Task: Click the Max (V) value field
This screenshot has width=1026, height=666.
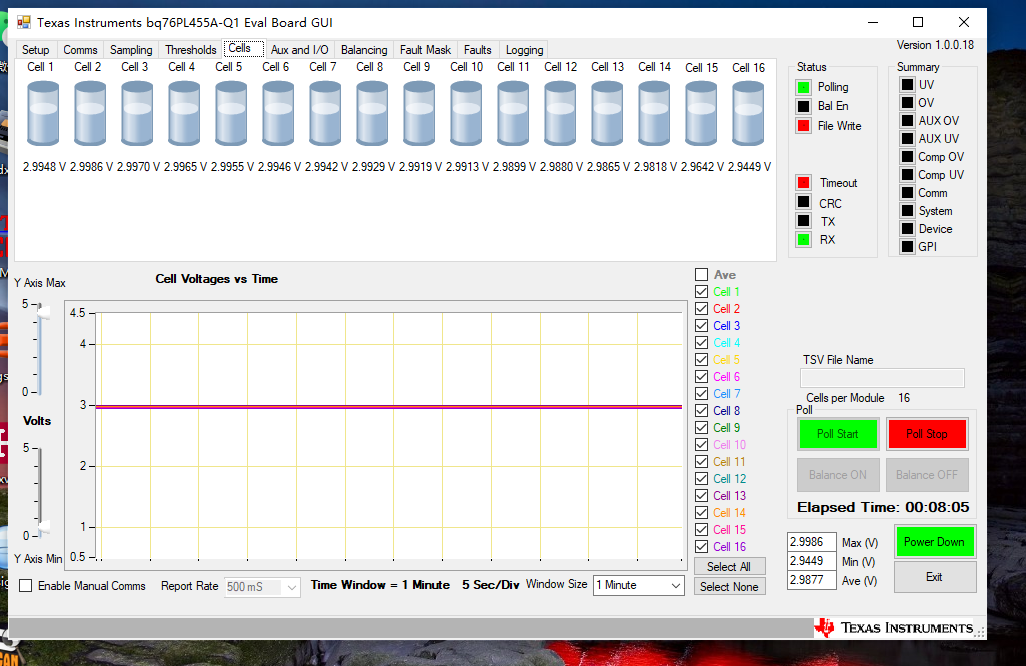Action: click(x=811, y=542)
